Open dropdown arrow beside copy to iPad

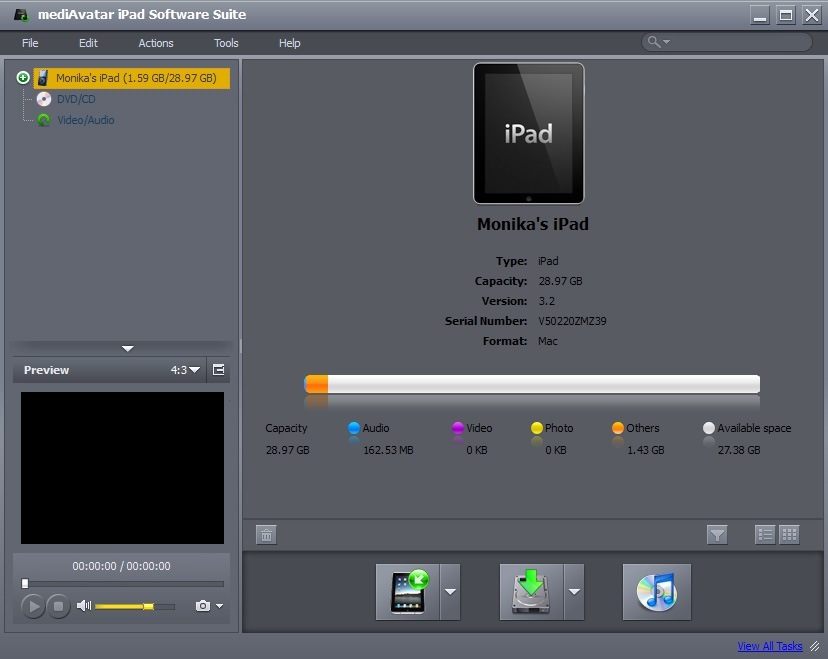(x=450, y=591)
